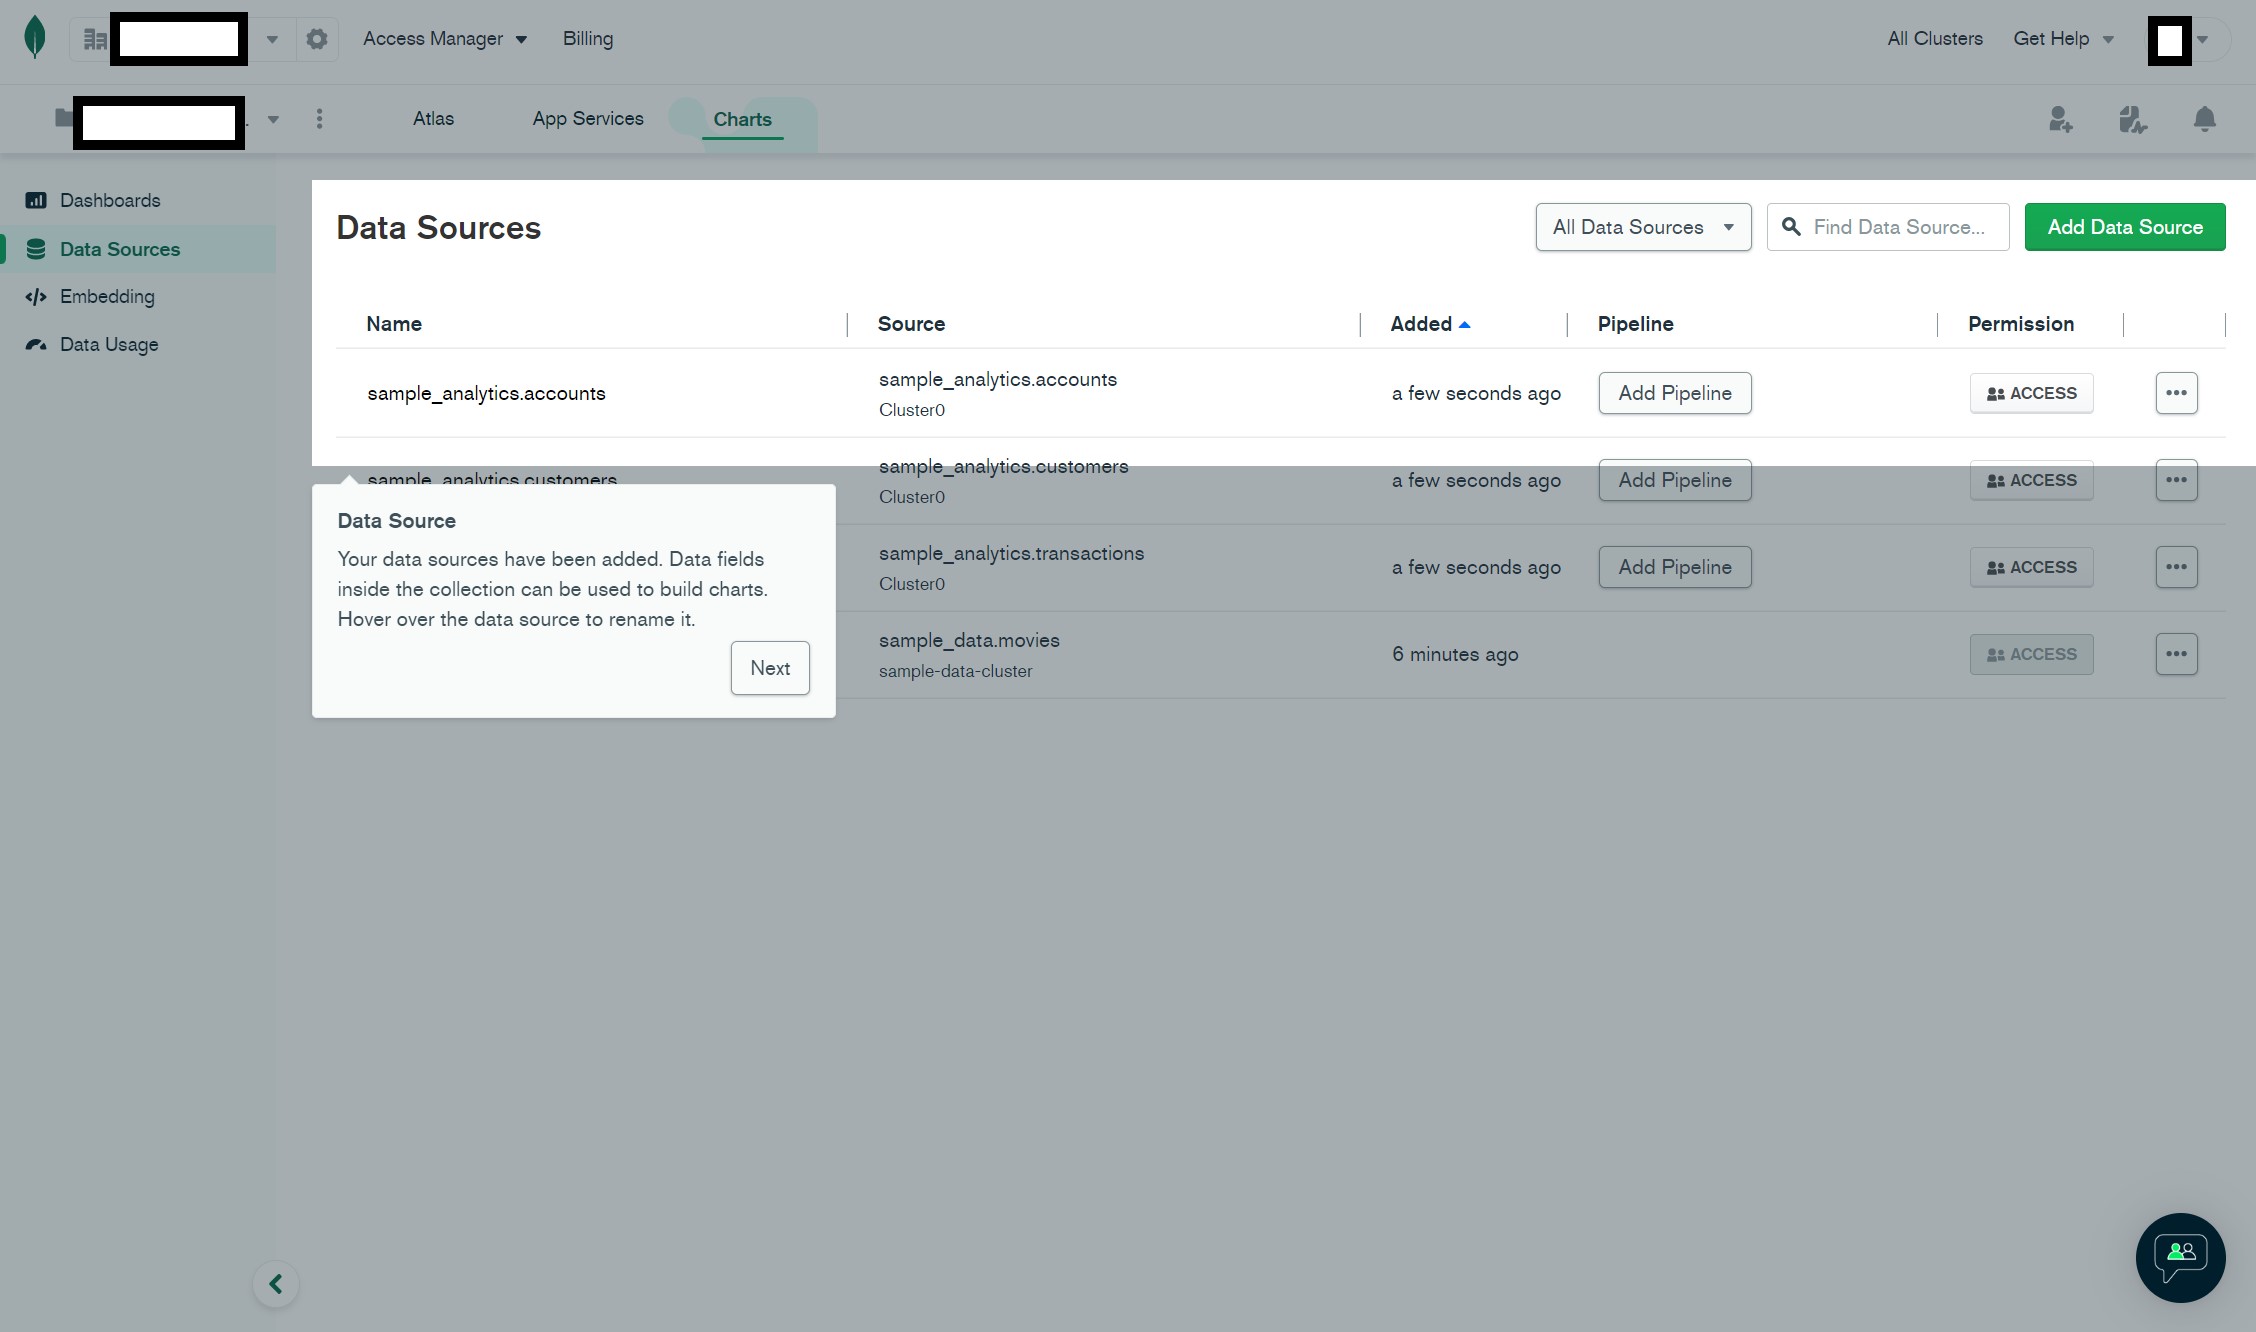2256x1332 pixels.
Task: Open the project selector dropdown arrow
Action: (273, 120)
